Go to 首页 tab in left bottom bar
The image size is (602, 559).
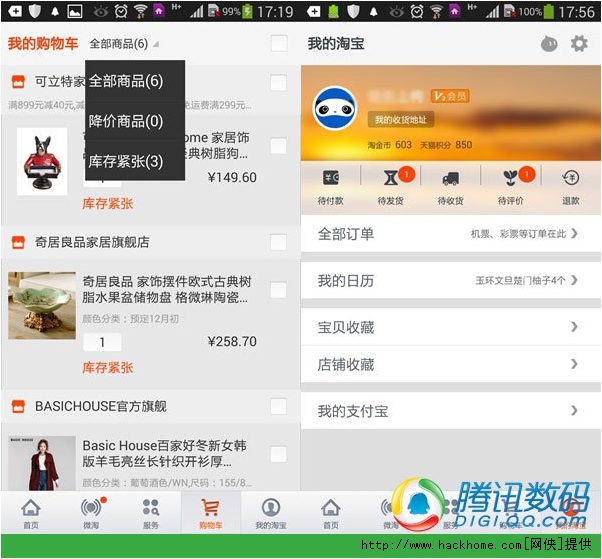(31, 513)
